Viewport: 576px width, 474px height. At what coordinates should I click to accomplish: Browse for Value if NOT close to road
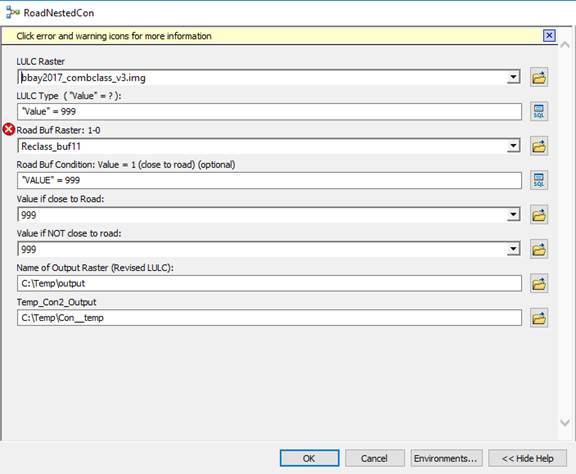click(539, 249)
